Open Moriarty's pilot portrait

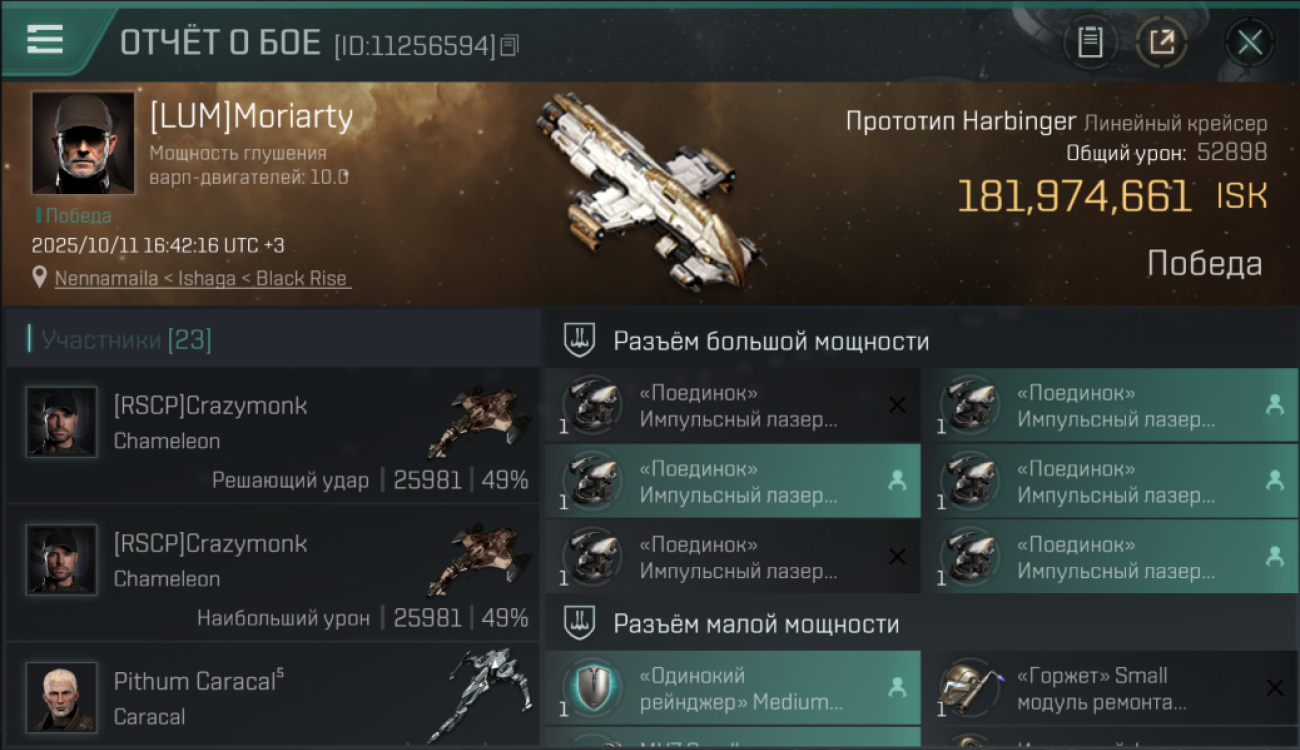83,143
